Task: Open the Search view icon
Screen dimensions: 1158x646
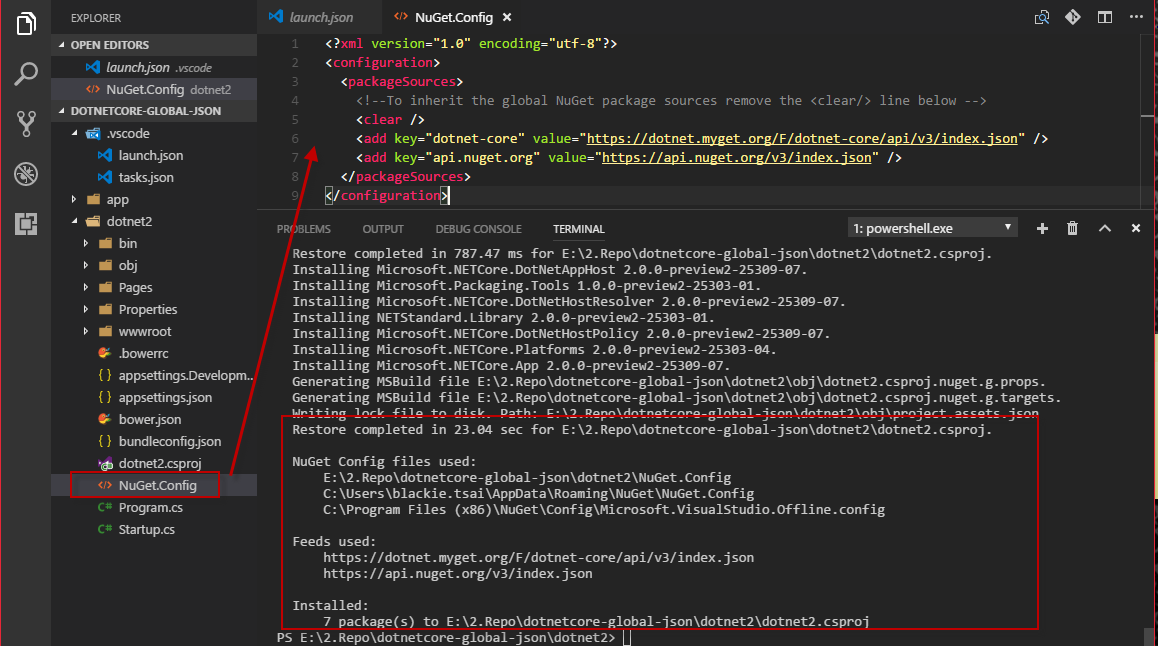Action: [26, 74]
